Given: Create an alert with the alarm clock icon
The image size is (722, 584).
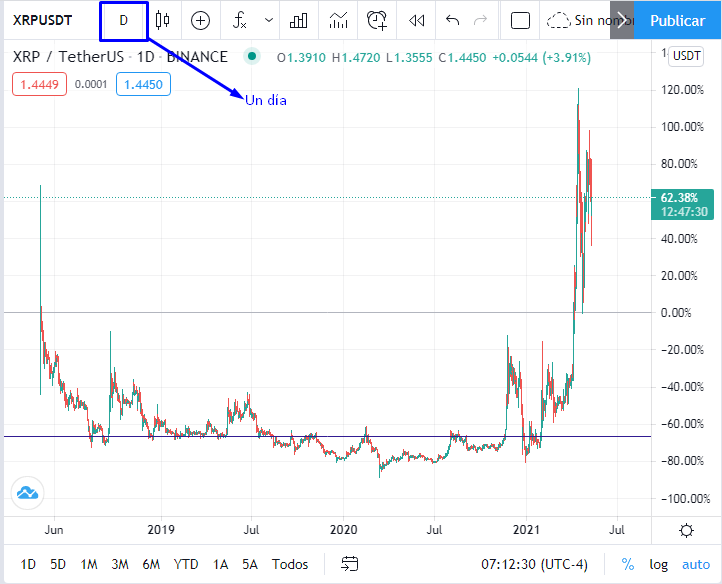Looking at the screenshot, I should 377,21.
